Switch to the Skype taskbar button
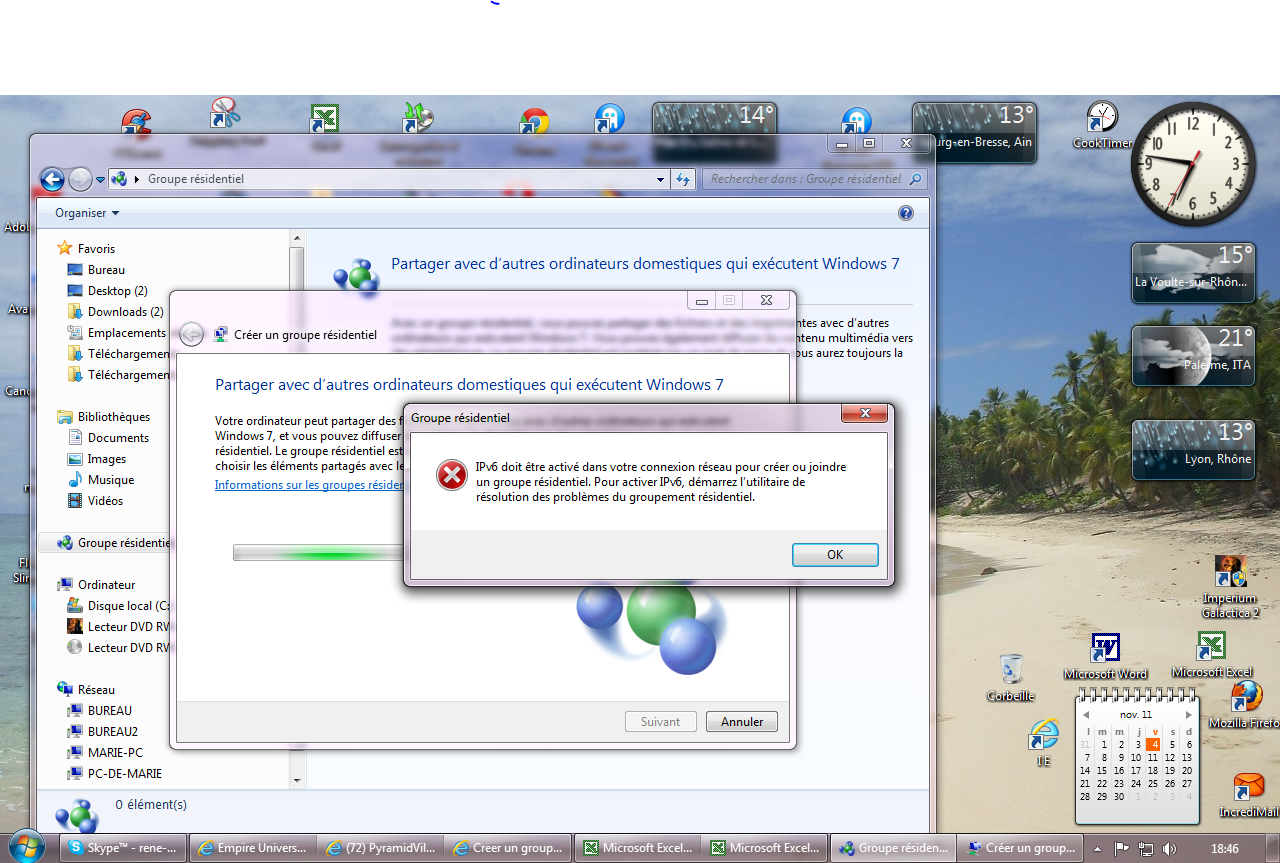 click(x=123, y=848)
